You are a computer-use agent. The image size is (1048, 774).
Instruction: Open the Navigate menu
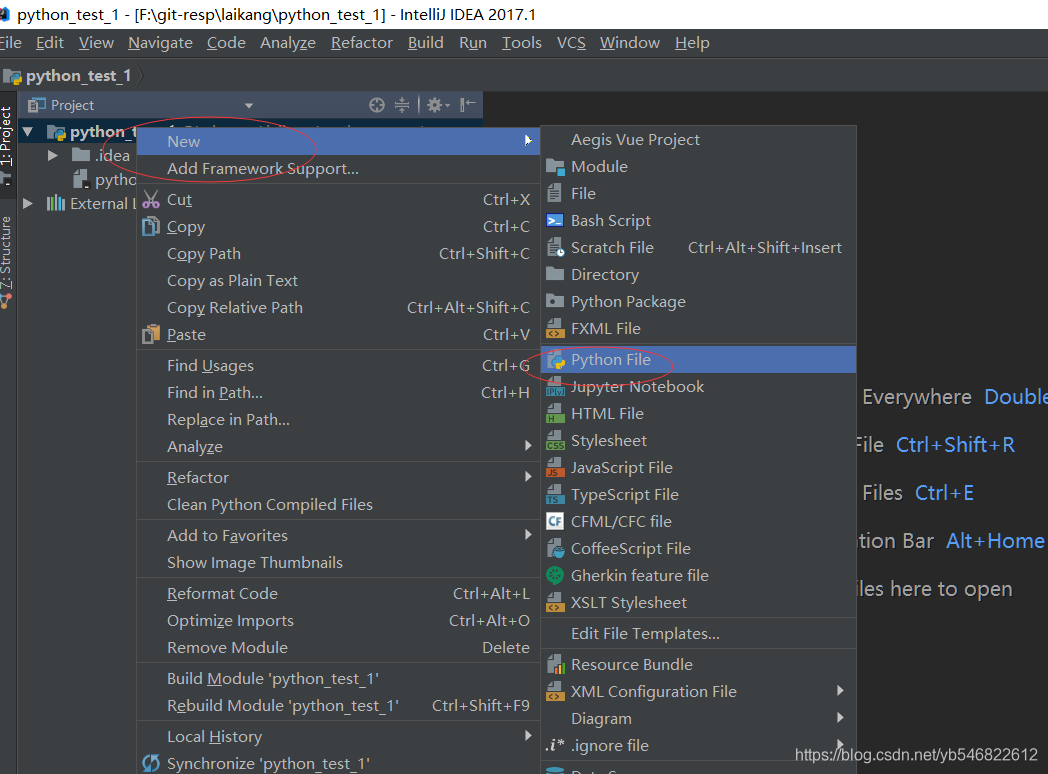point(160,43)
